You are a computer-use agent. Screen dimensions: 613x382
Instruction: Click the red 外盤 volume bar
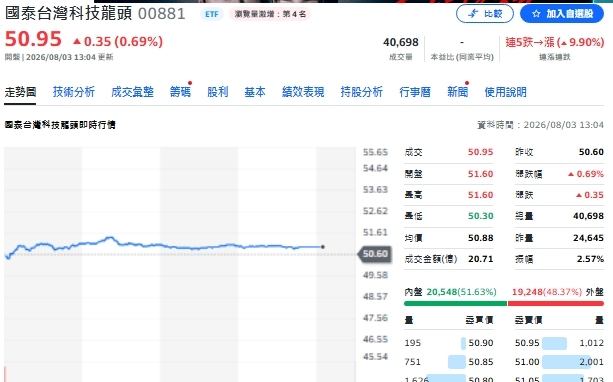coord(556,303)
